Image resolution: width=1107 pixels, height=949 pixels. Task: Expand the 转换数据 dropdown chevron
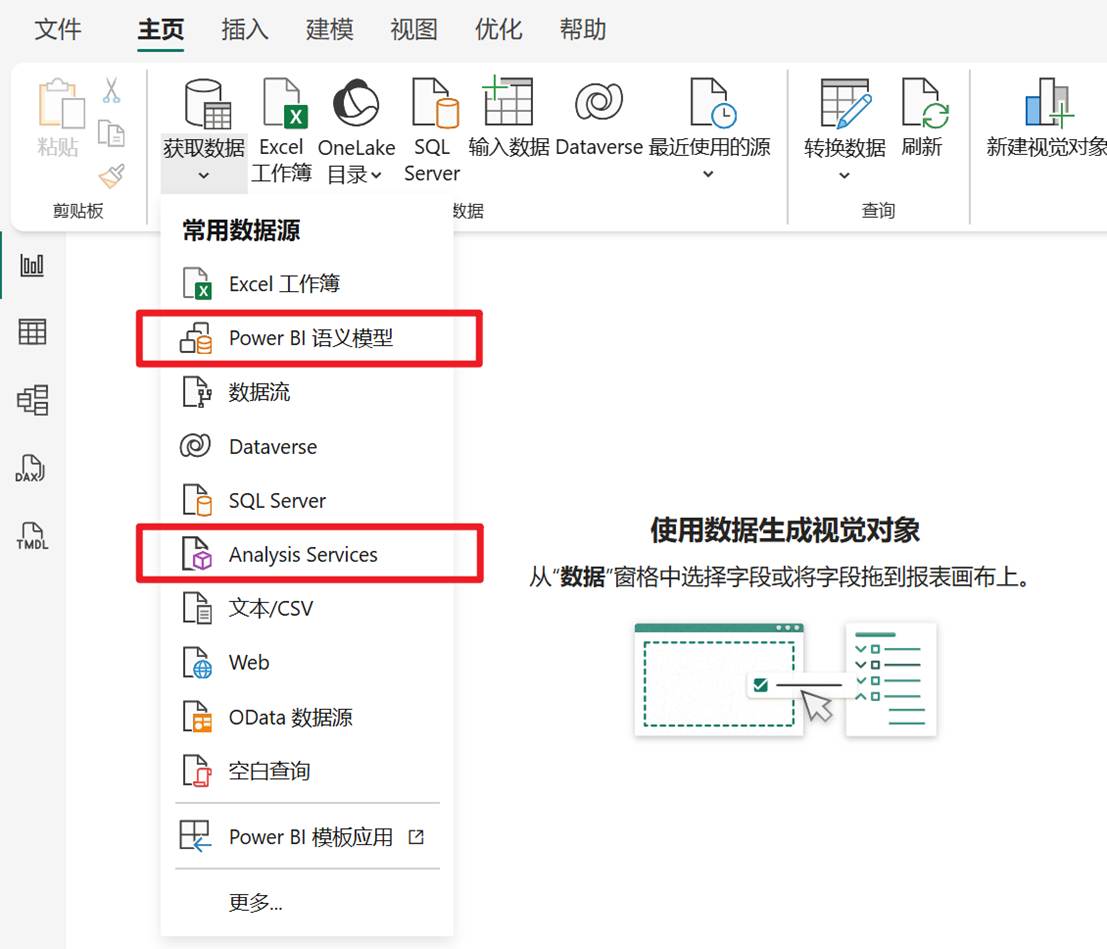[844, 175]
